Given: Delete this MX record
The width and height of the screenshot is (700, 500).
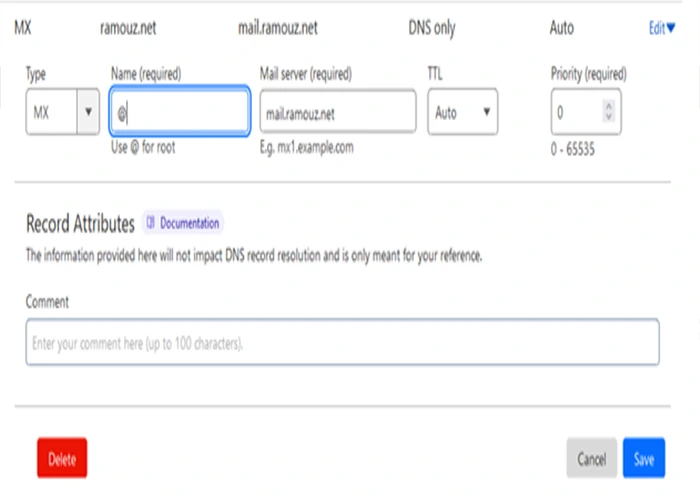Looking at the screenshot, I should pos(62,458).
